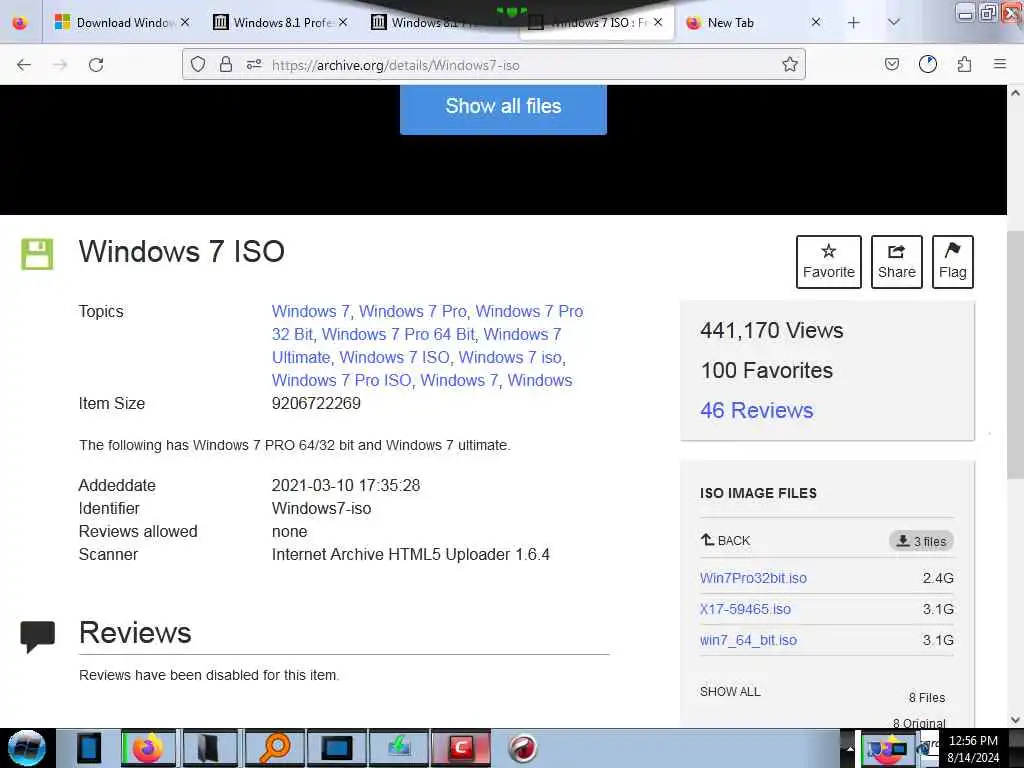Open the magnifier search app on taskbar
This screenshot has height=768, width=1024.
coord(274,748)
